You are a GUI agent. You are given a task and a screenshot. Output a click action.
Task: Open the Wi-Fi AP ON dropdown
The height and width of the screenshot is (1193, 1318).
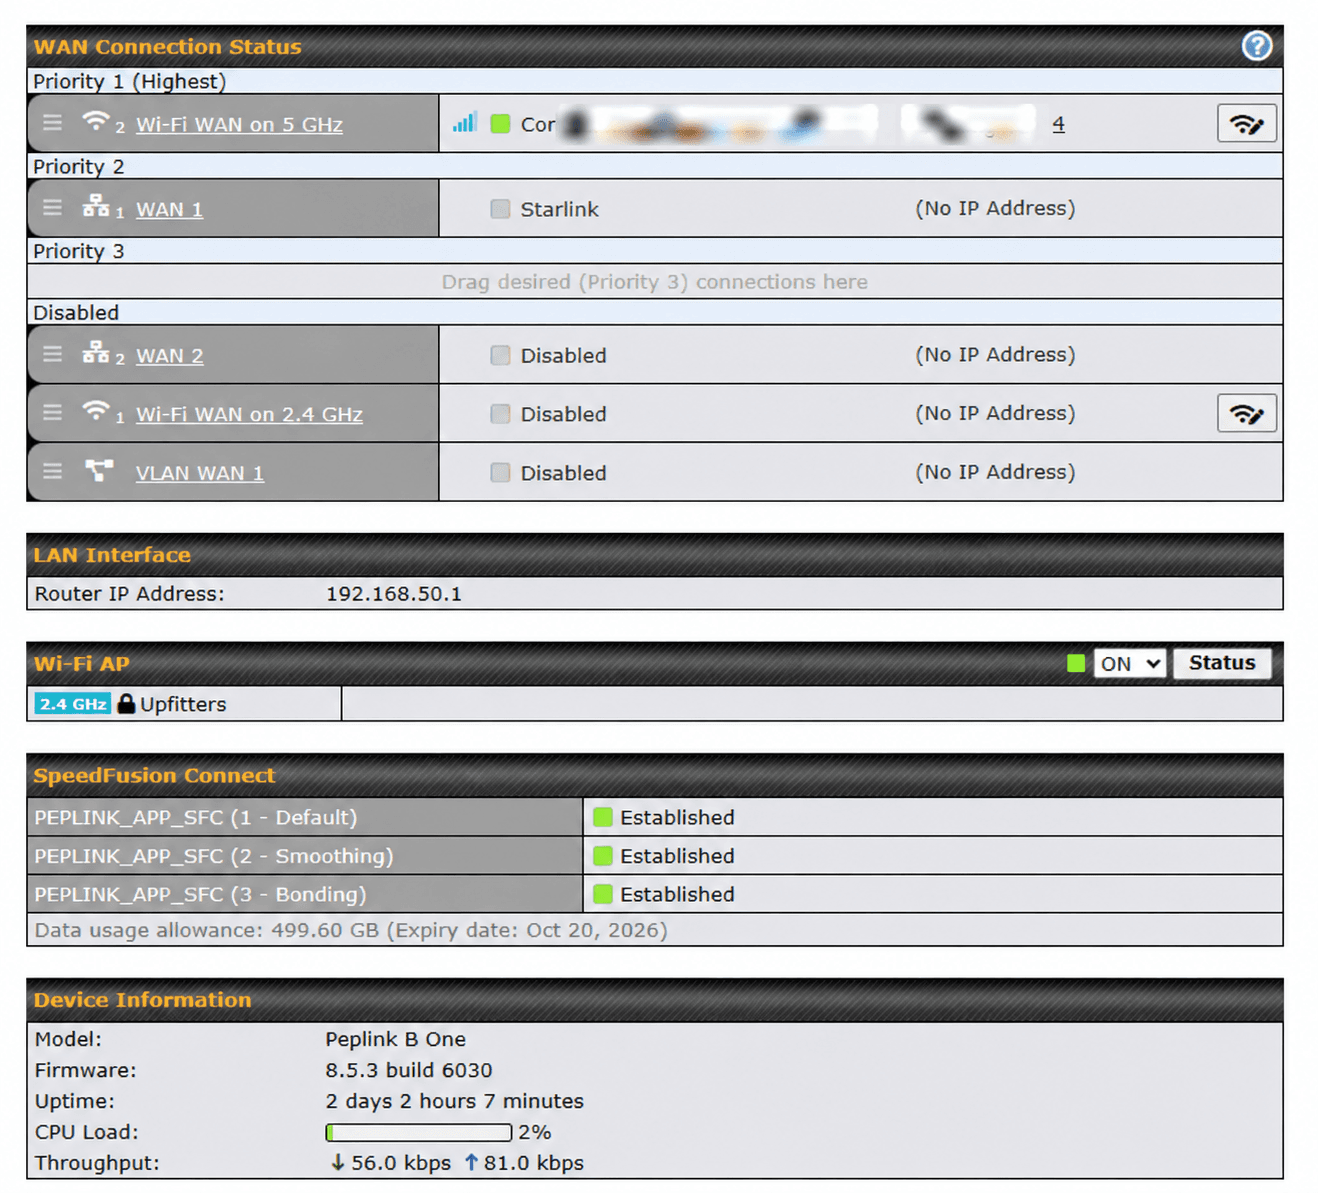pos(1129,663)
